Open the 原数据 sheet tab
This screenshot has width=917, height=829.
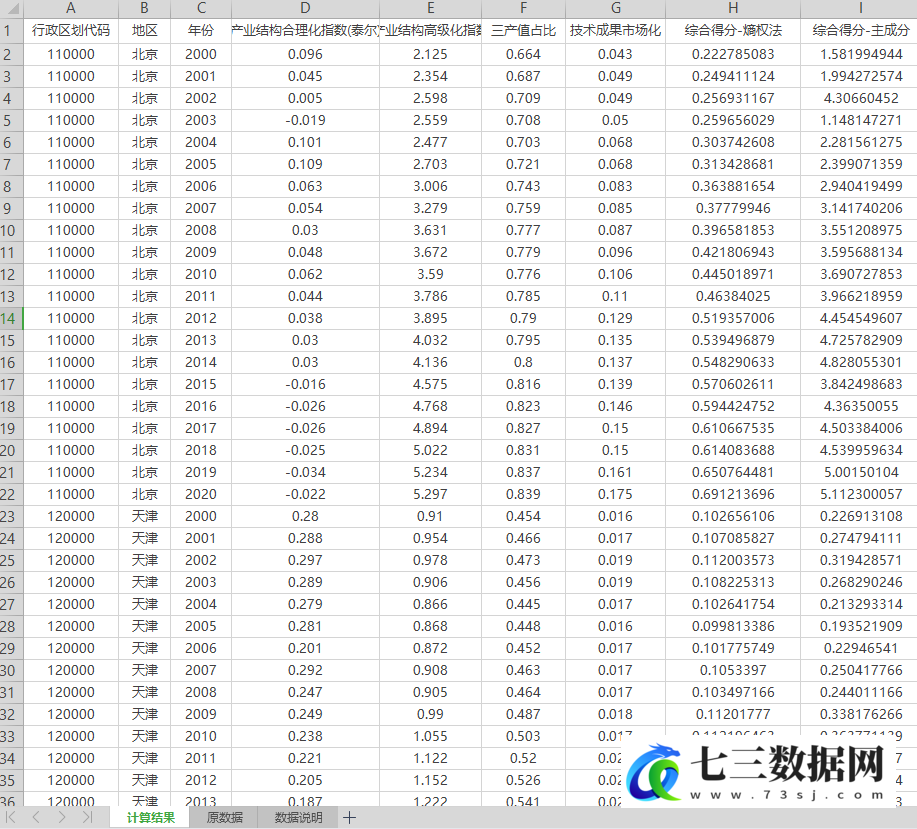(225, 817)
